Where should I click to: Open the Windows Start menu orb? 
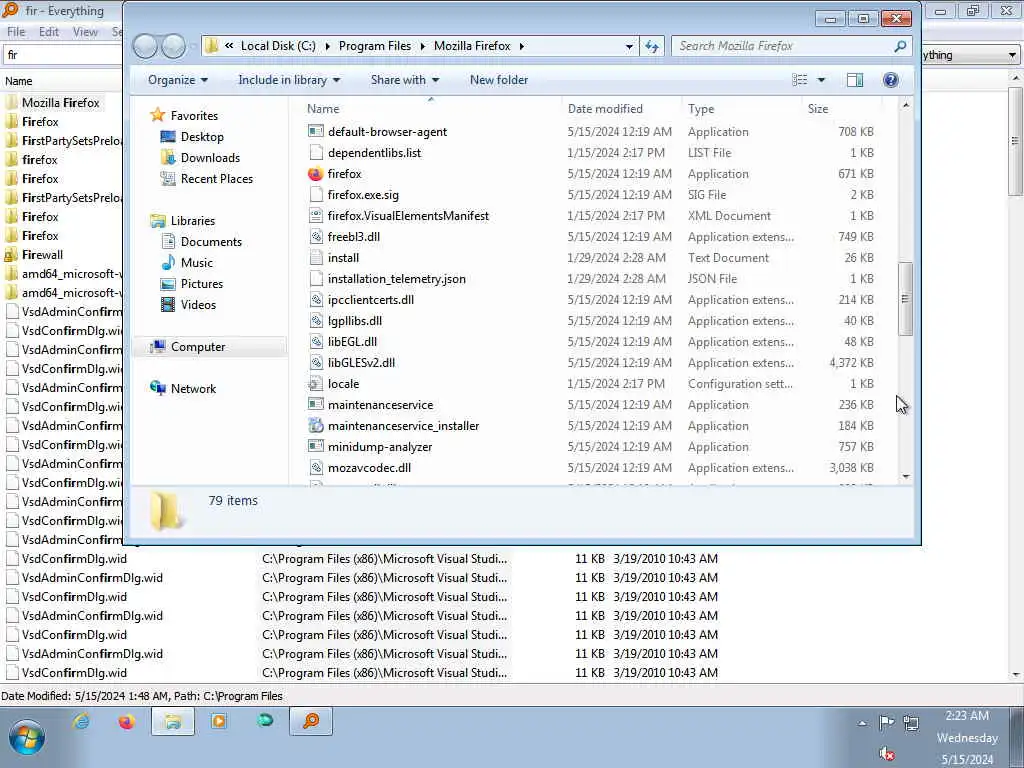tap(27, 737)
